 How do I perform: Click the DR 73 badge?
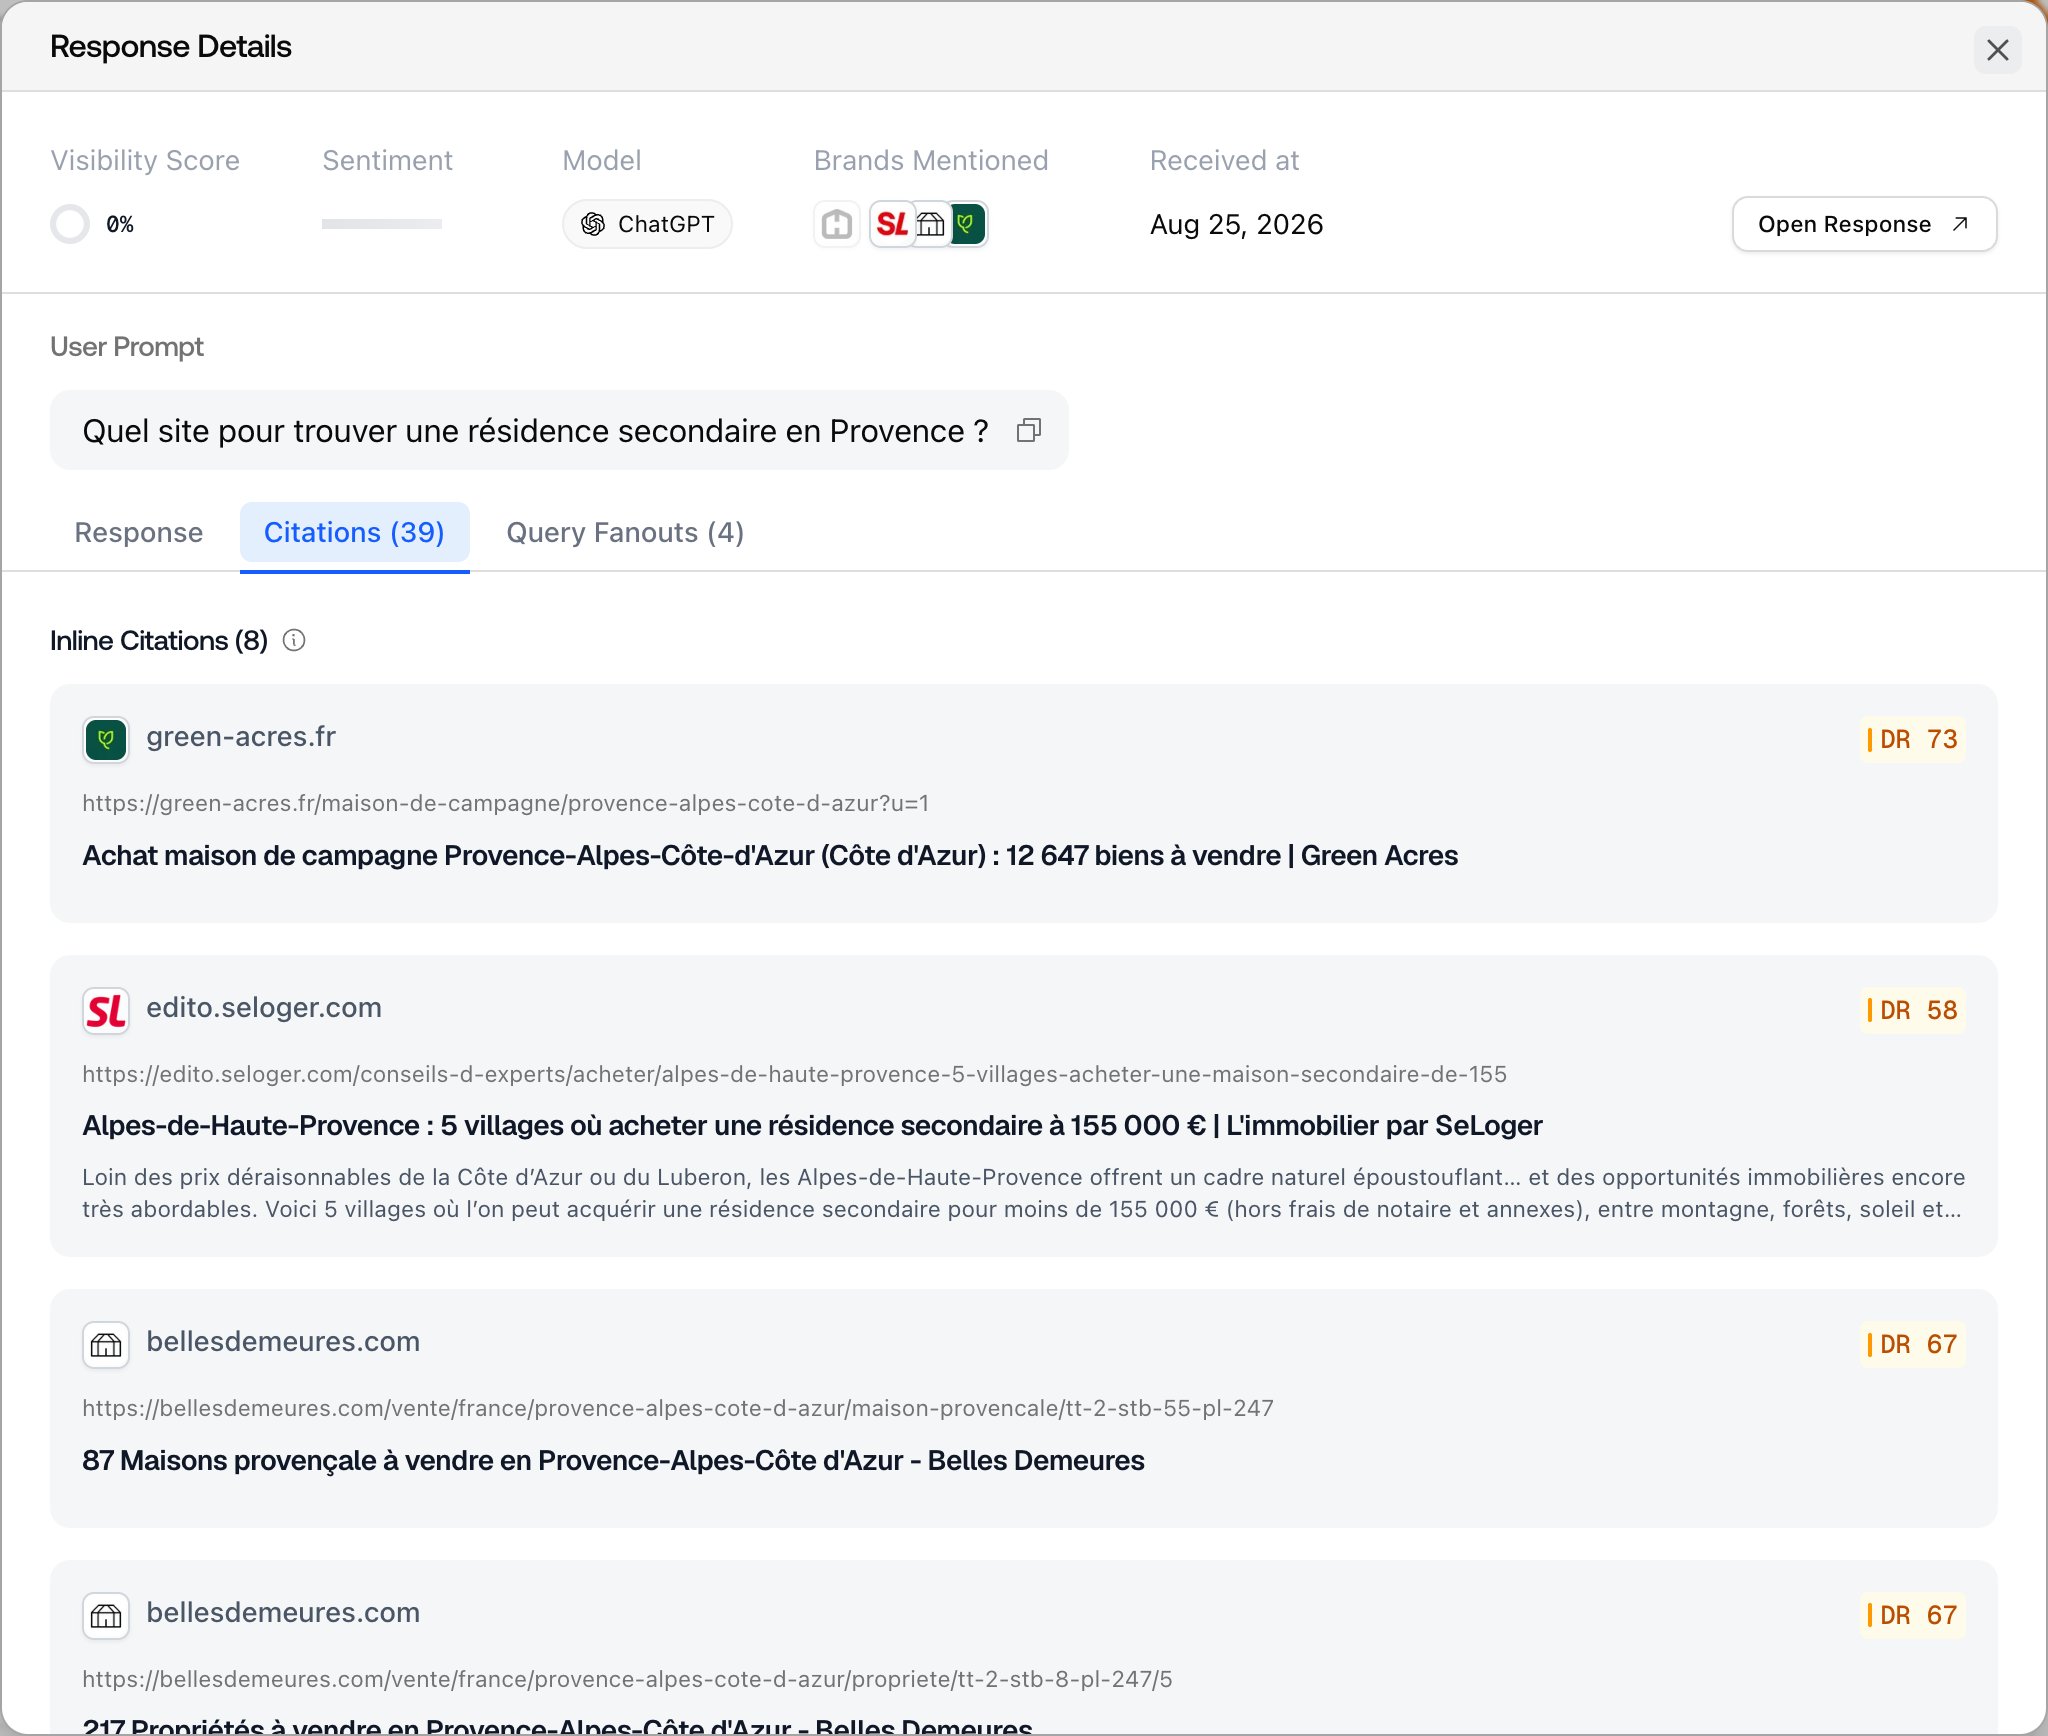click(x=1912, y=740)
